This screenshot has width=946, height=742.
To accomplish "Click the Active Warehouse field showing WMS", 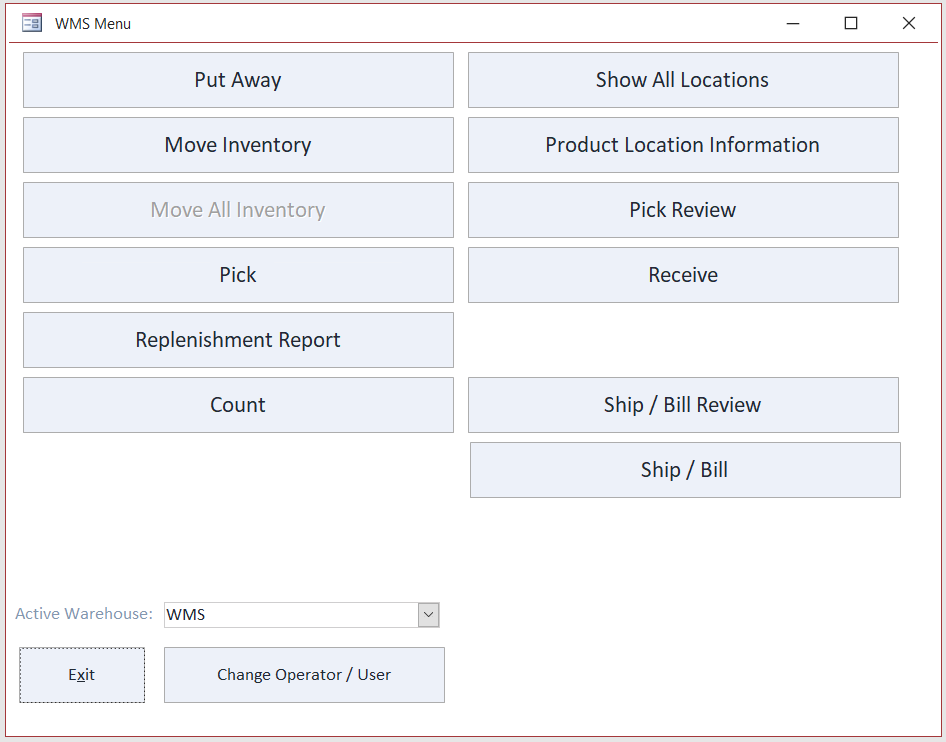I will click(290, 615).
